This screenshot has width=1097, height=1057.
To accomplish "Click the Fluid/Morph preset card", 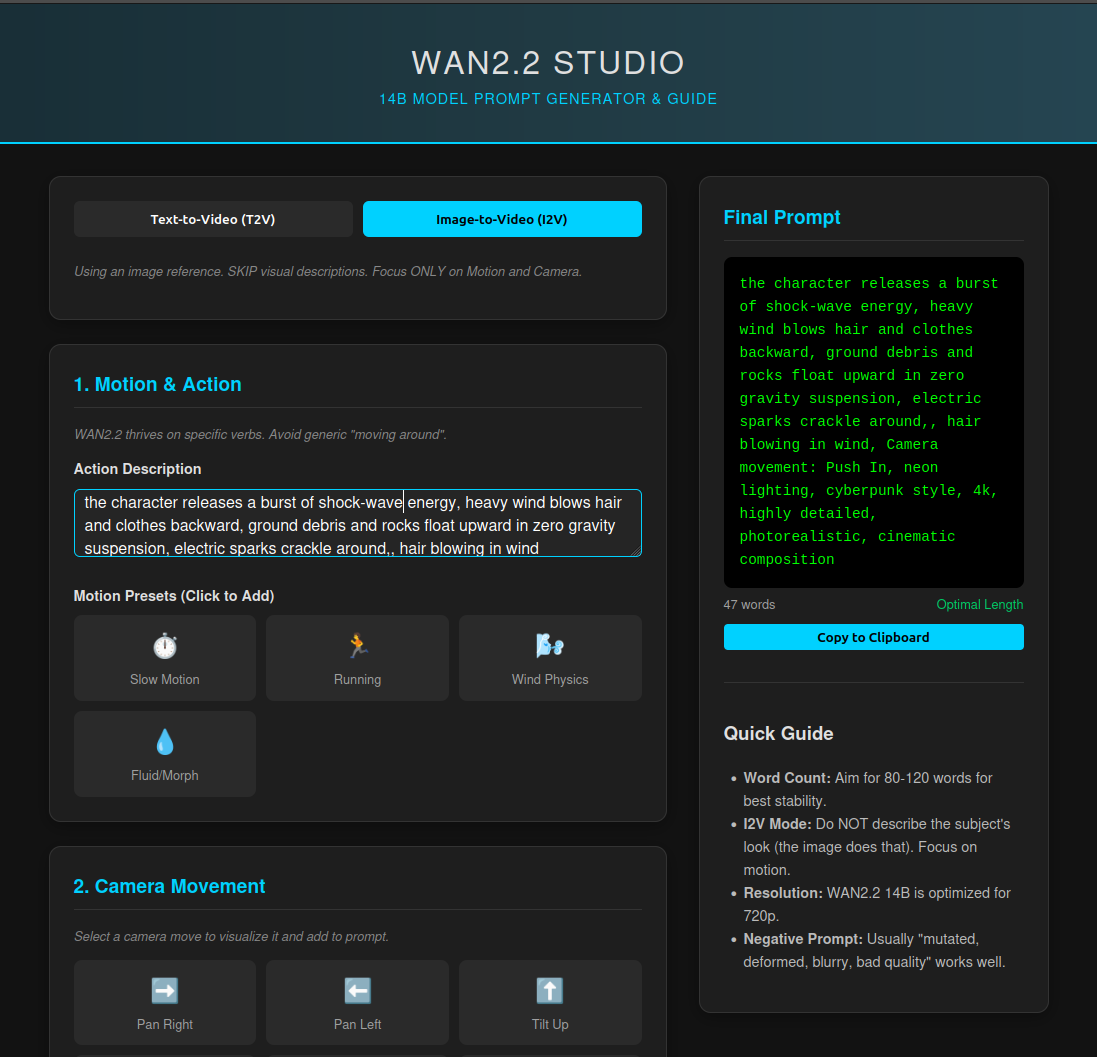I will [x=164, y=754].
